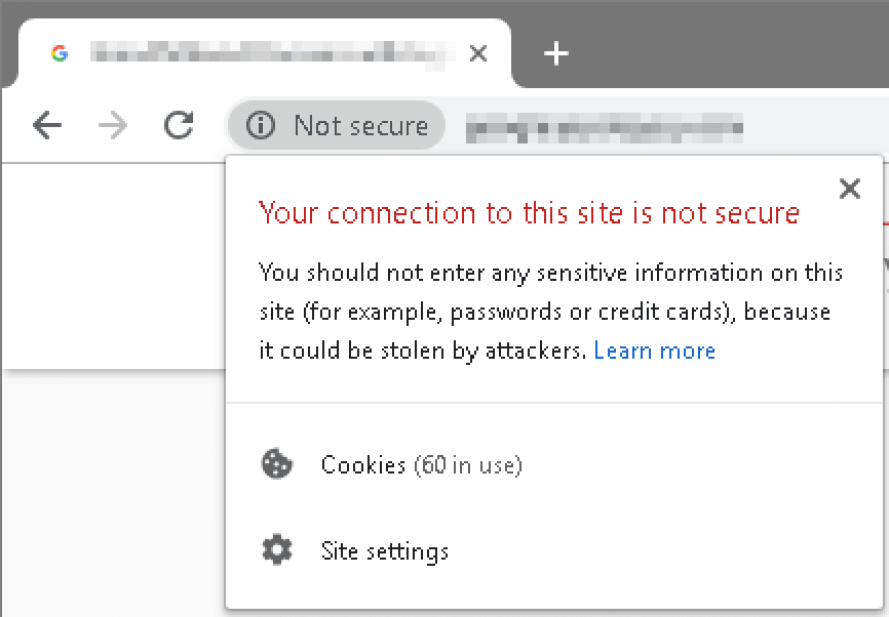This screenshot has width=889, height=617.
Task: Open the "Learn more" link
Action: (x=654, y=351)
